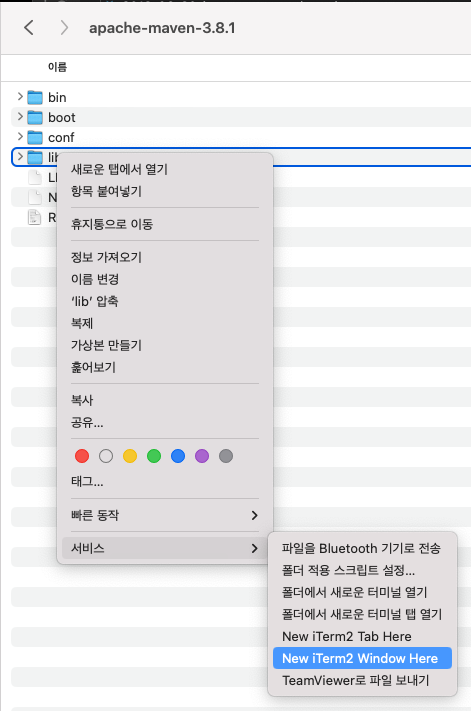Select the boot folder icon
Screen dimensions: 471x711
(x=35, y=117)
